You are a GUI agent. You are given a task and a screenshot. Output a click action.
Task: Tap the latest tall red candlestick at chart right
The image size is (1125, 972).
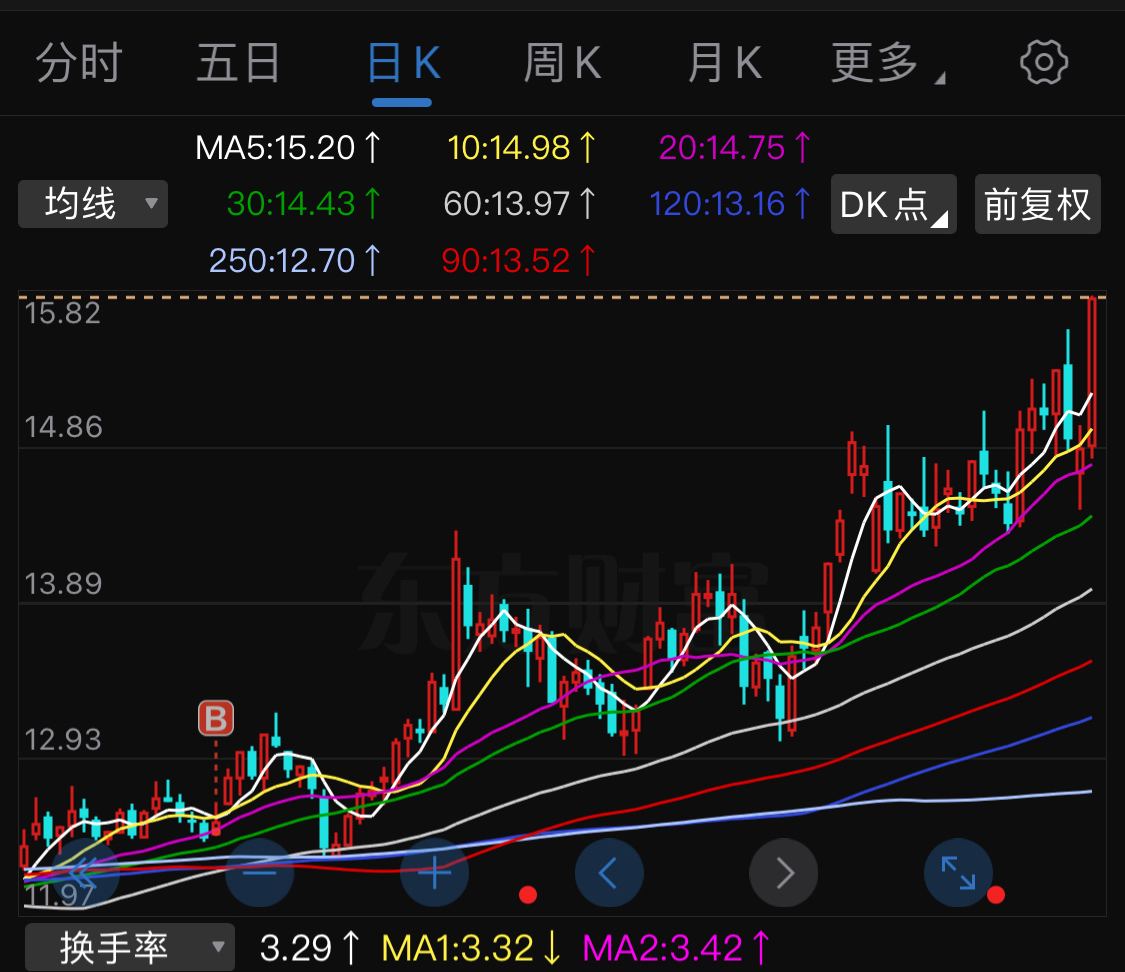(x=1092, y=377)
